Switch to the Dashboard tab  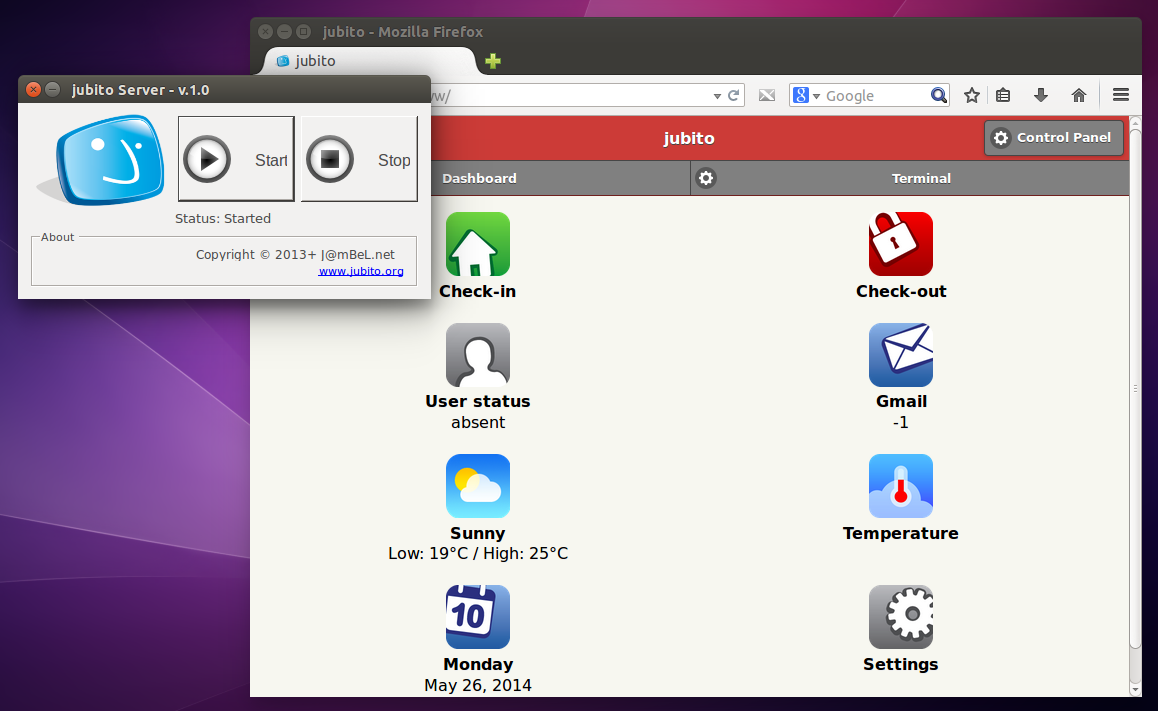(x=479, y=178)
